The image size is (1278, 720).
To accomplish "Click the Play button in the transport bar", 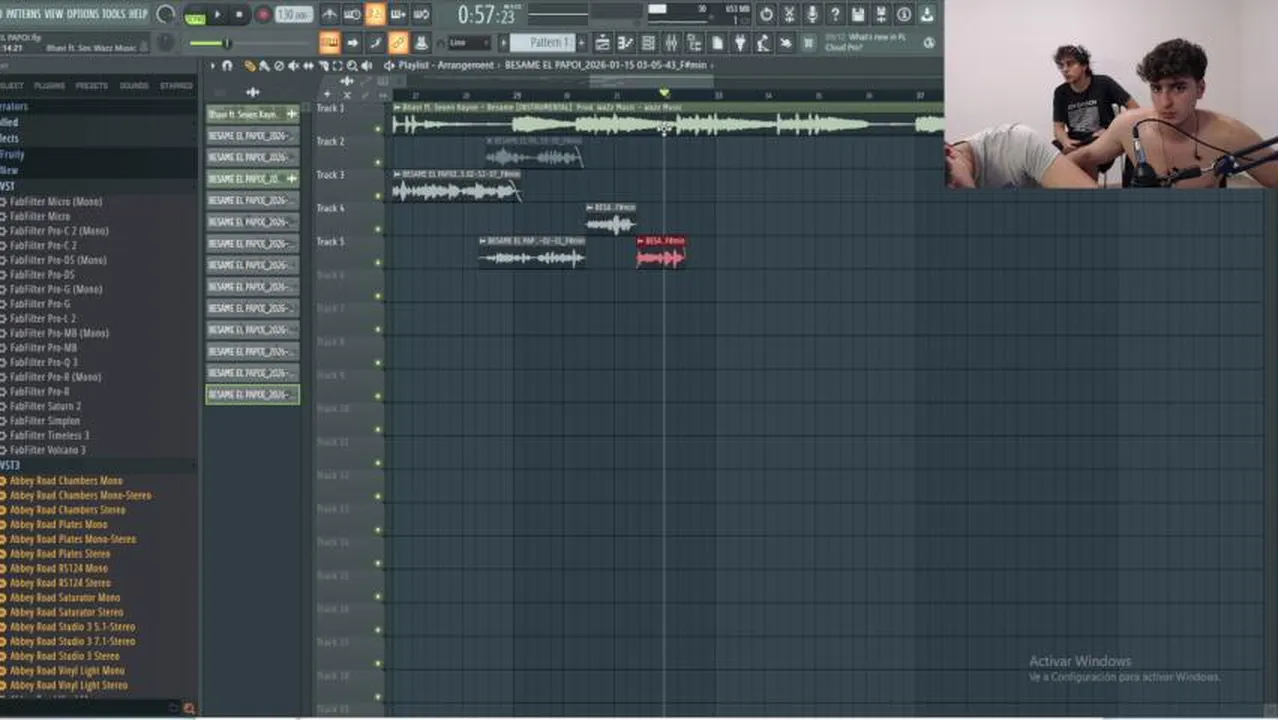I will coord(217,15).
